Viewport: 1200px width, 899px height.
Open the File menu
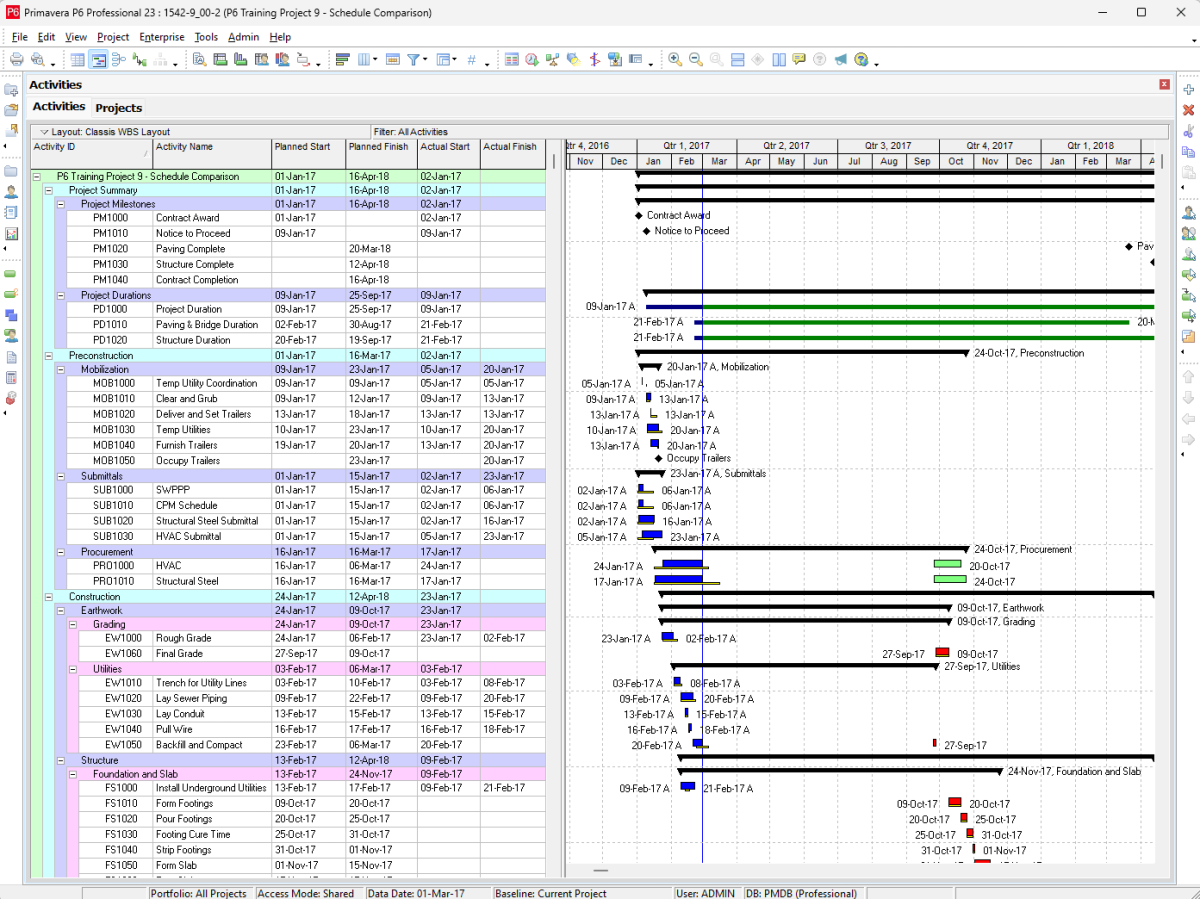point(20,37)
